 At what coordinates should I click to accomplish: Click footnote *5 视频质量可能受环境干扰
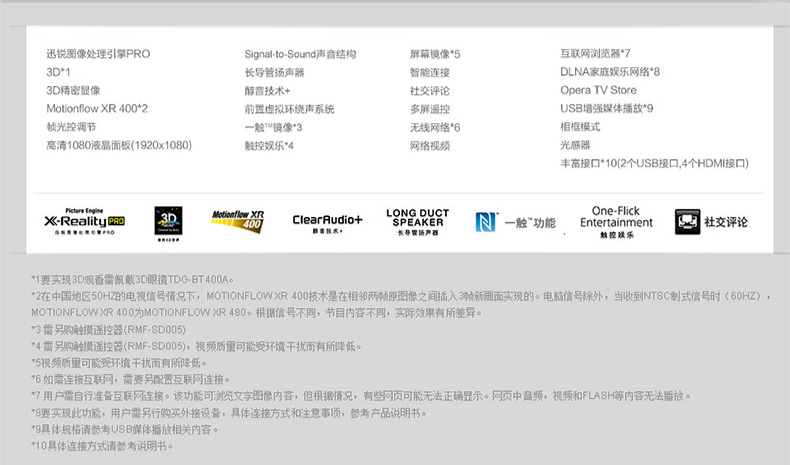[x=119, y=363]
